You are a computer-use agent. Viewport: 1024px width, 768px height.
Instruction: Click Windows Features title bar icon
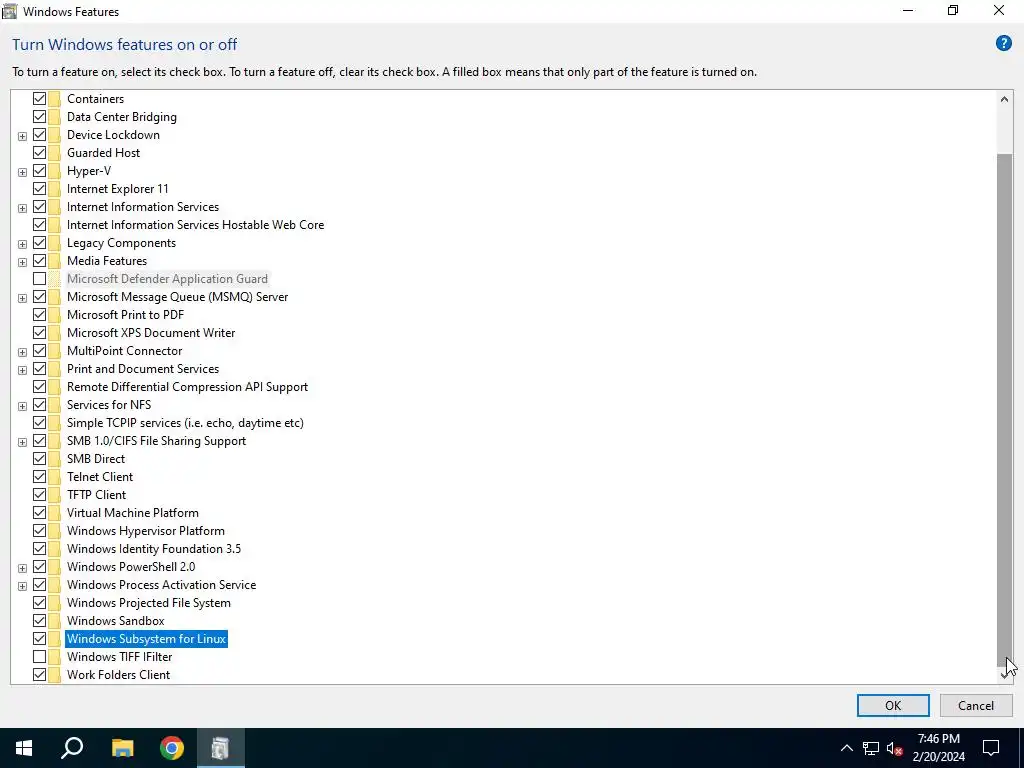[x=10, y=11]
